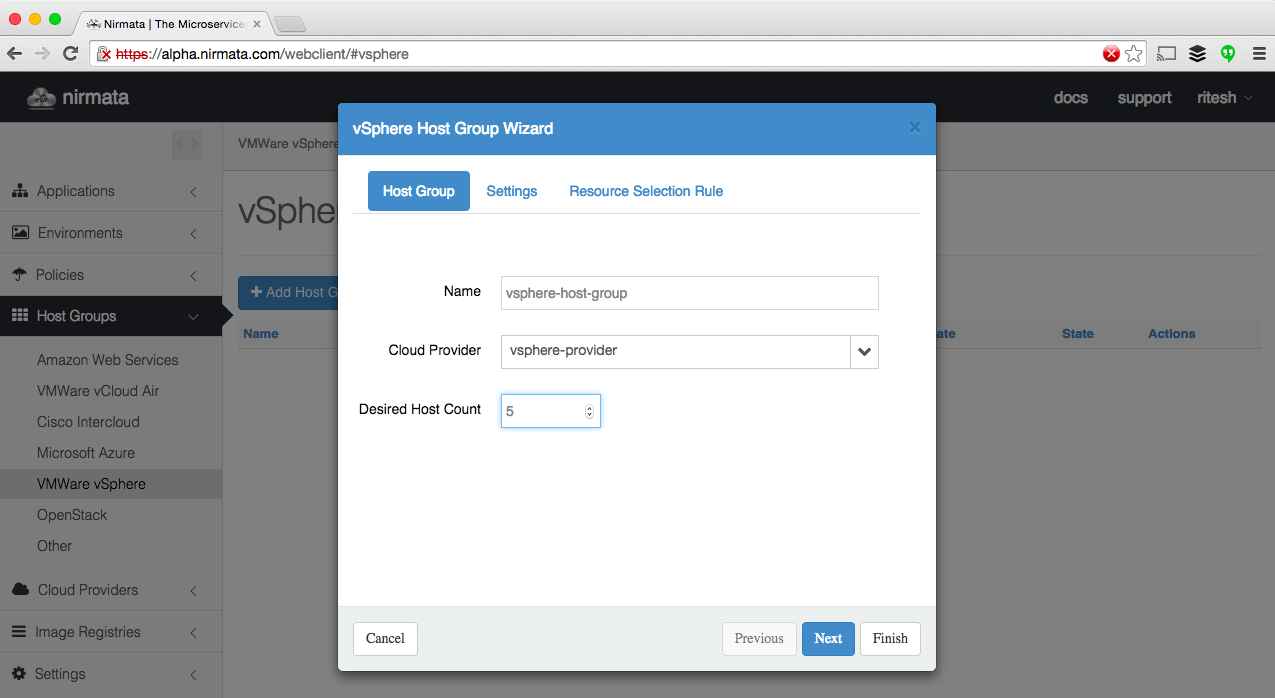Open the Chrome hamburger menu
Image resolution: width=1275 pixels, height=698 pixels.
click(1258, 54)
